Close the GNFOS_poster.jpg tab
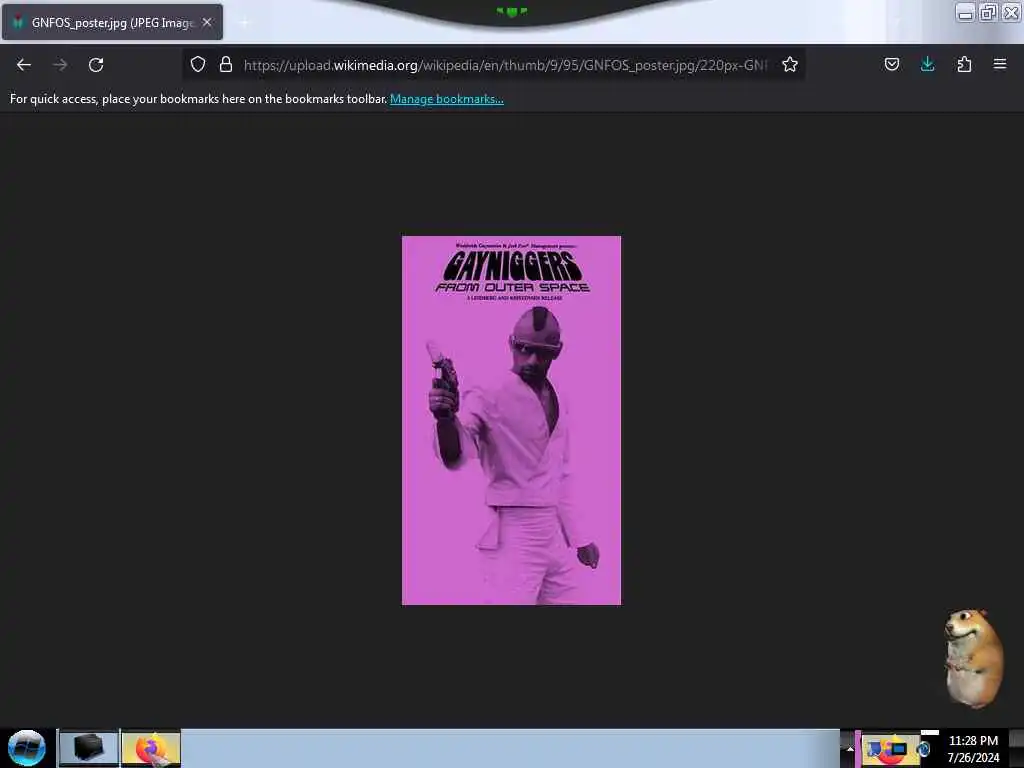This screenshot has height=768, width=1024. 207,22
